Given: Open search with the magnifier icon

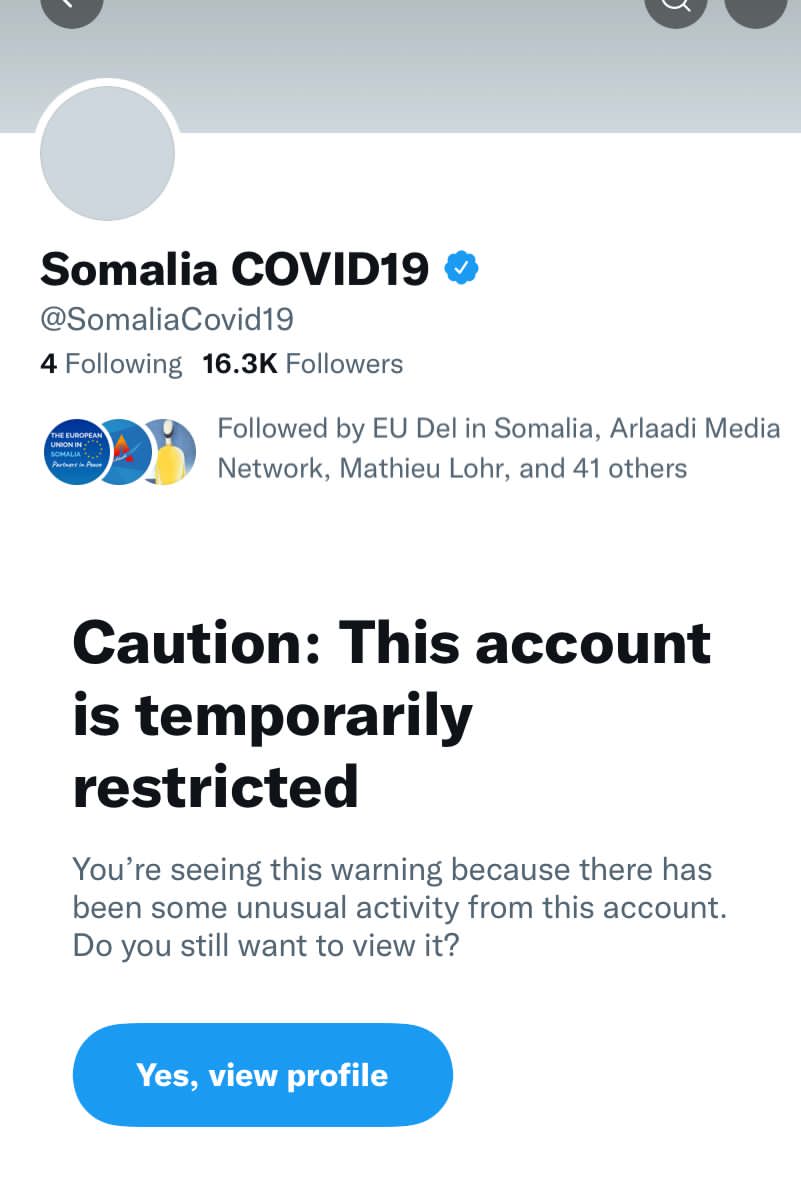Looking at the screenshot, I should 676,8.
